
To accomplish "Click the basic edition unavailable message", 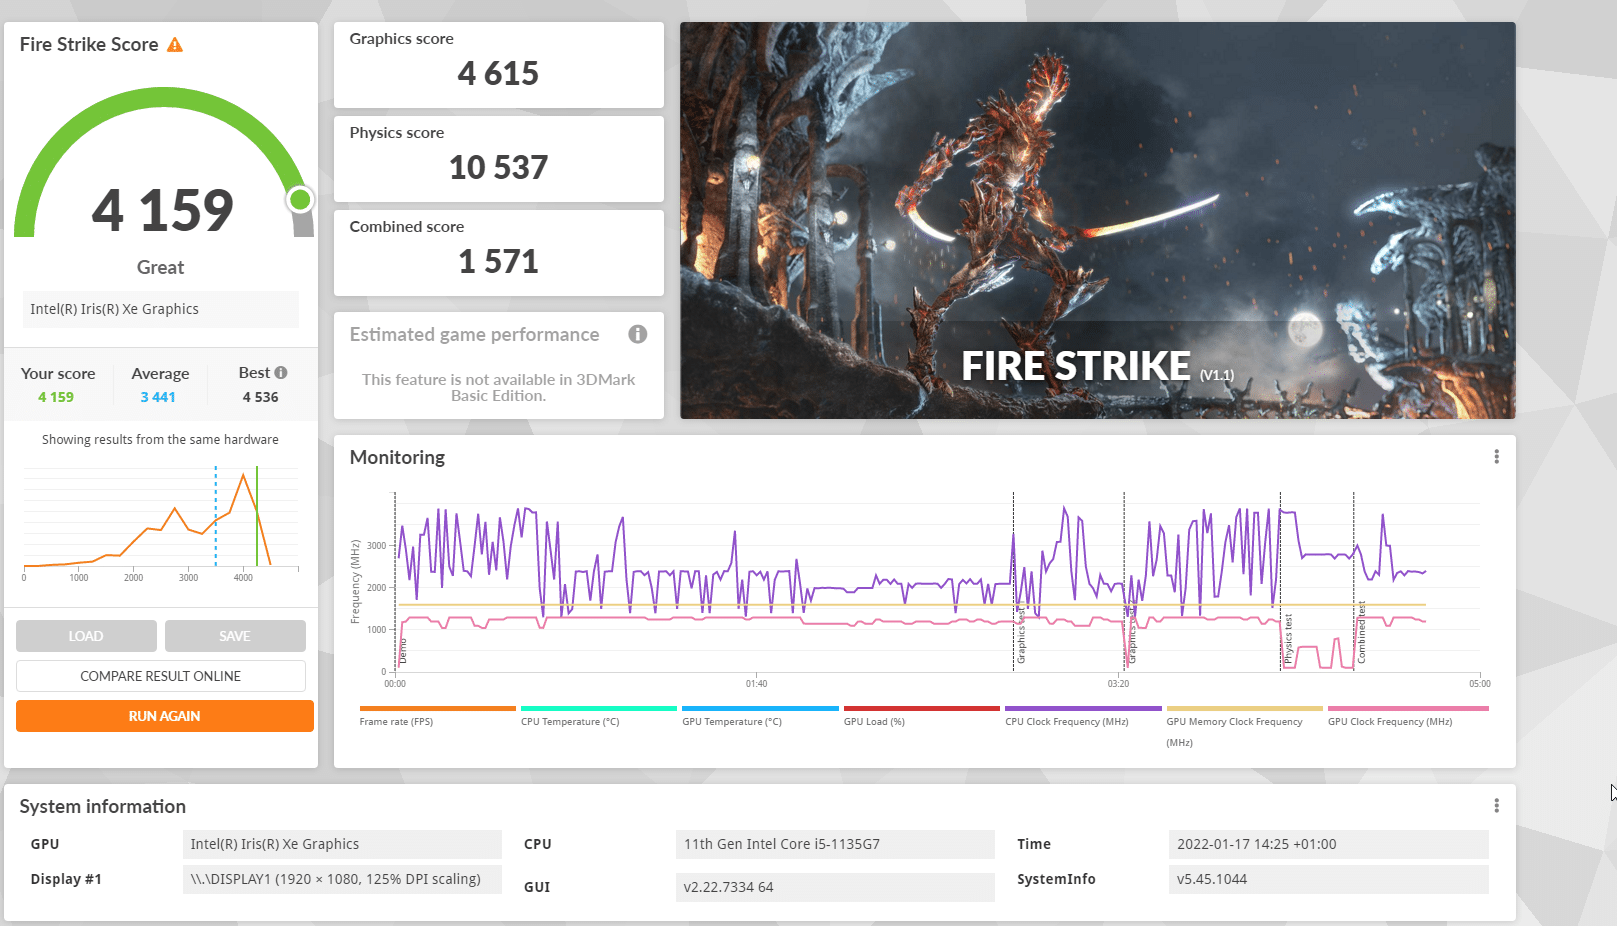I will pos(498,387).
